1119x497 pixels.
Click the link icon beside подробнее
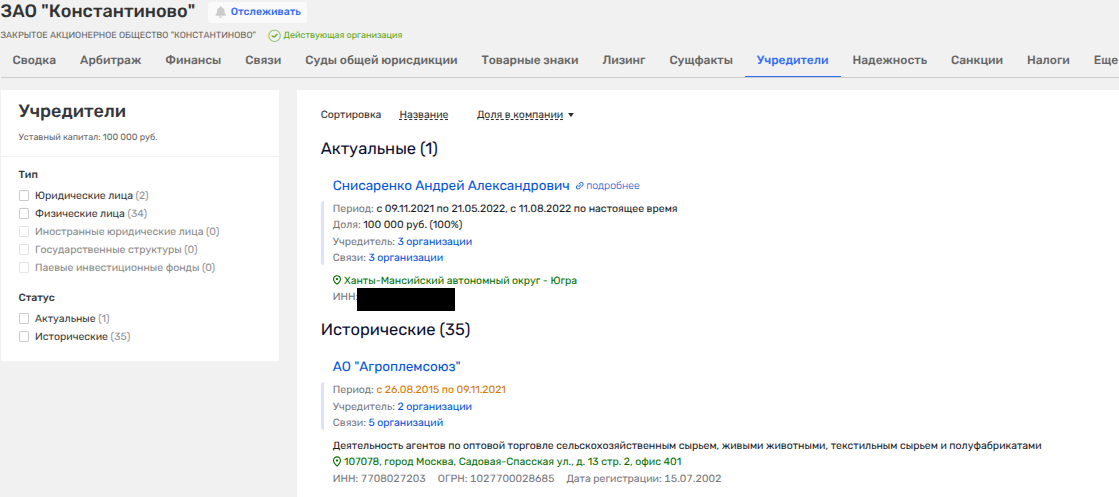tap(580, 186)
